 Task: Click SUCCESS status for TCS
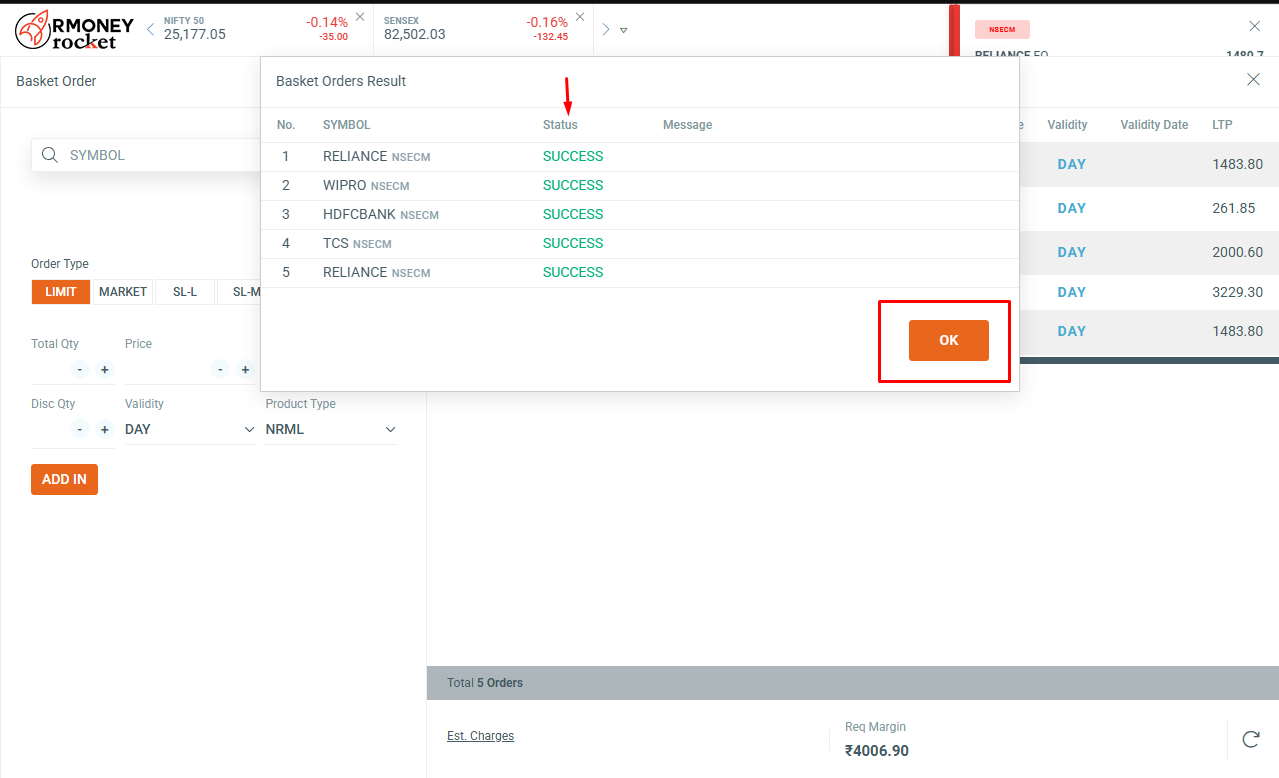573,243
